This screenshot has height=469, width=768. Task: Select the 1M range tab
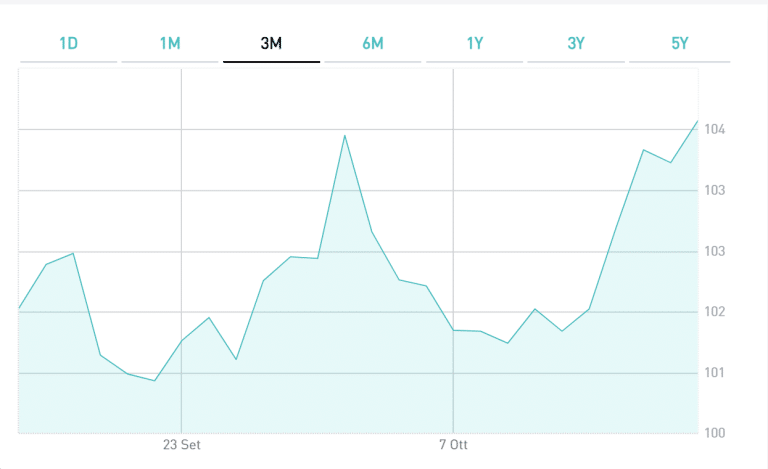pyautogui.click(x=170, y=43)
